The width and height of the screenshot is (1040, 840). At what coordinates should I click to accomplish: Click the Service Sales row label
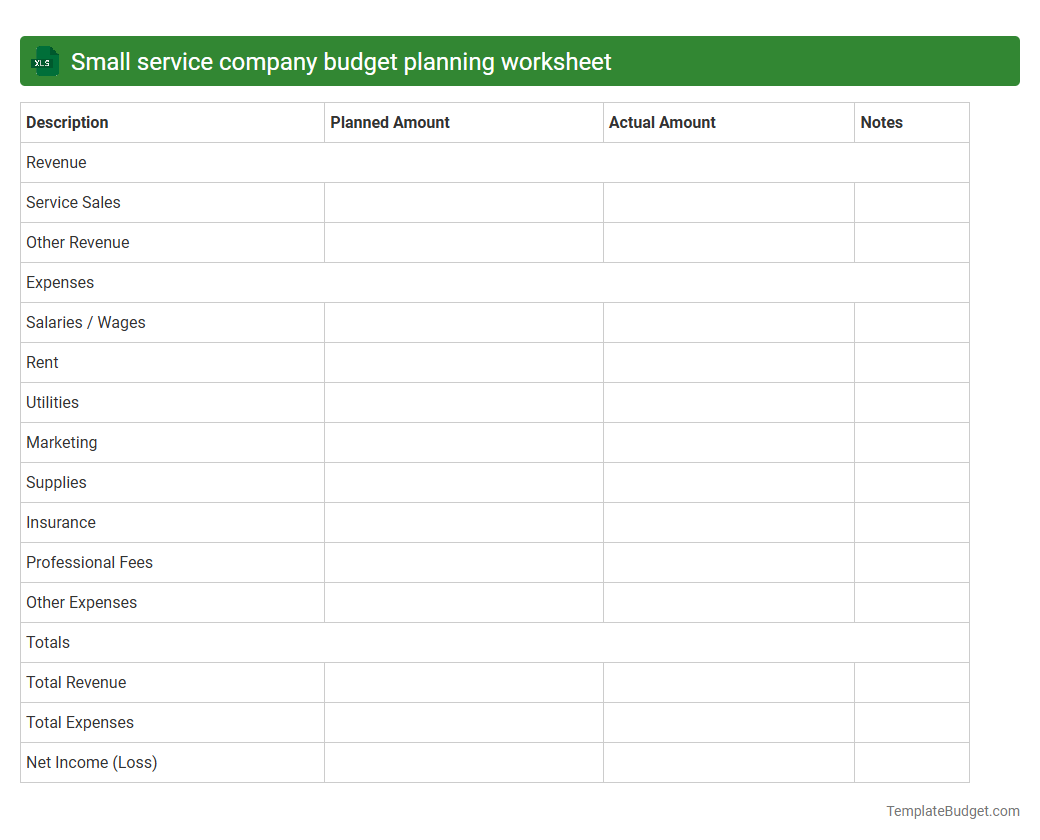tap(73, 202)
